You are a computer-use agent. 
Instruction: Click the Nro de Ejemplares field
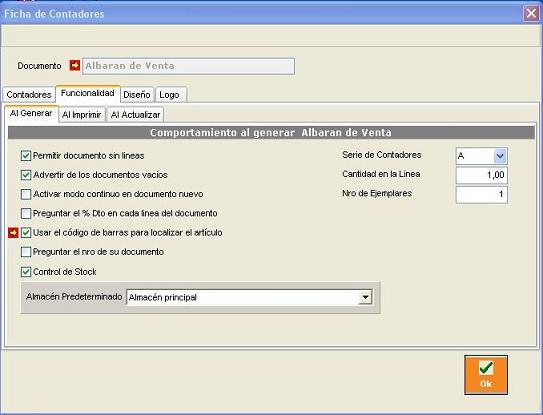(x=481, y=195)
